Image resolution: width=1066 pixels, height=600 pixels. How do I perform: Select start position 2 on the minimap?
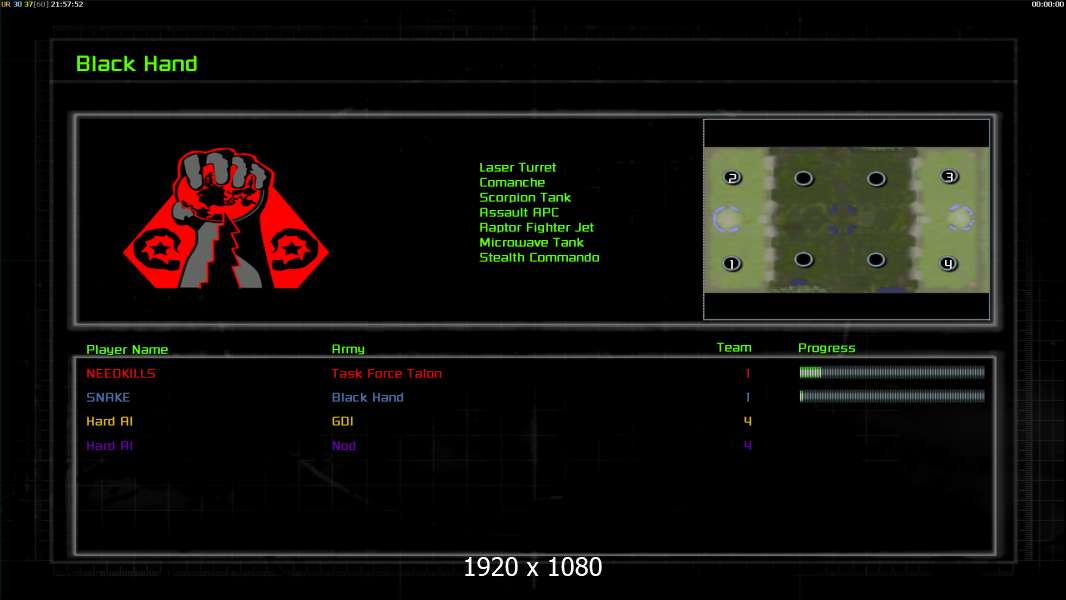pyautogui.click(x=732, y=178)
